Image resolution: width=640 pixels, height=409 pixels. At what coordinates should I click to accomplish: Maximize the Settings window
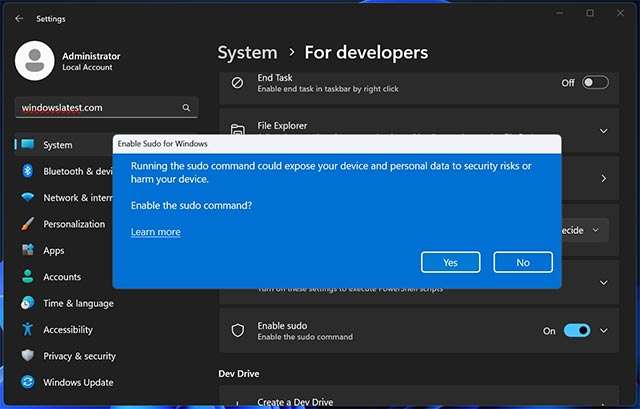(x=590, y=13)
